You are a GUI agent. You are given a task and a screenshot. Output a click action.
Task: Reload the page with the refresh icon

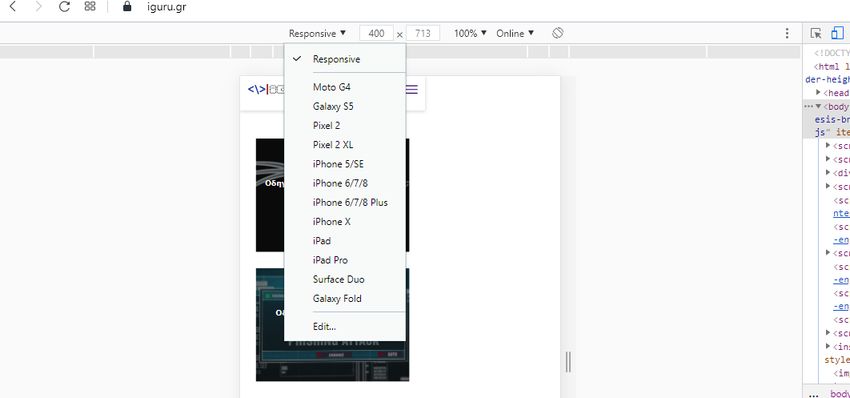pyautogui.click(x=64, y=7)
